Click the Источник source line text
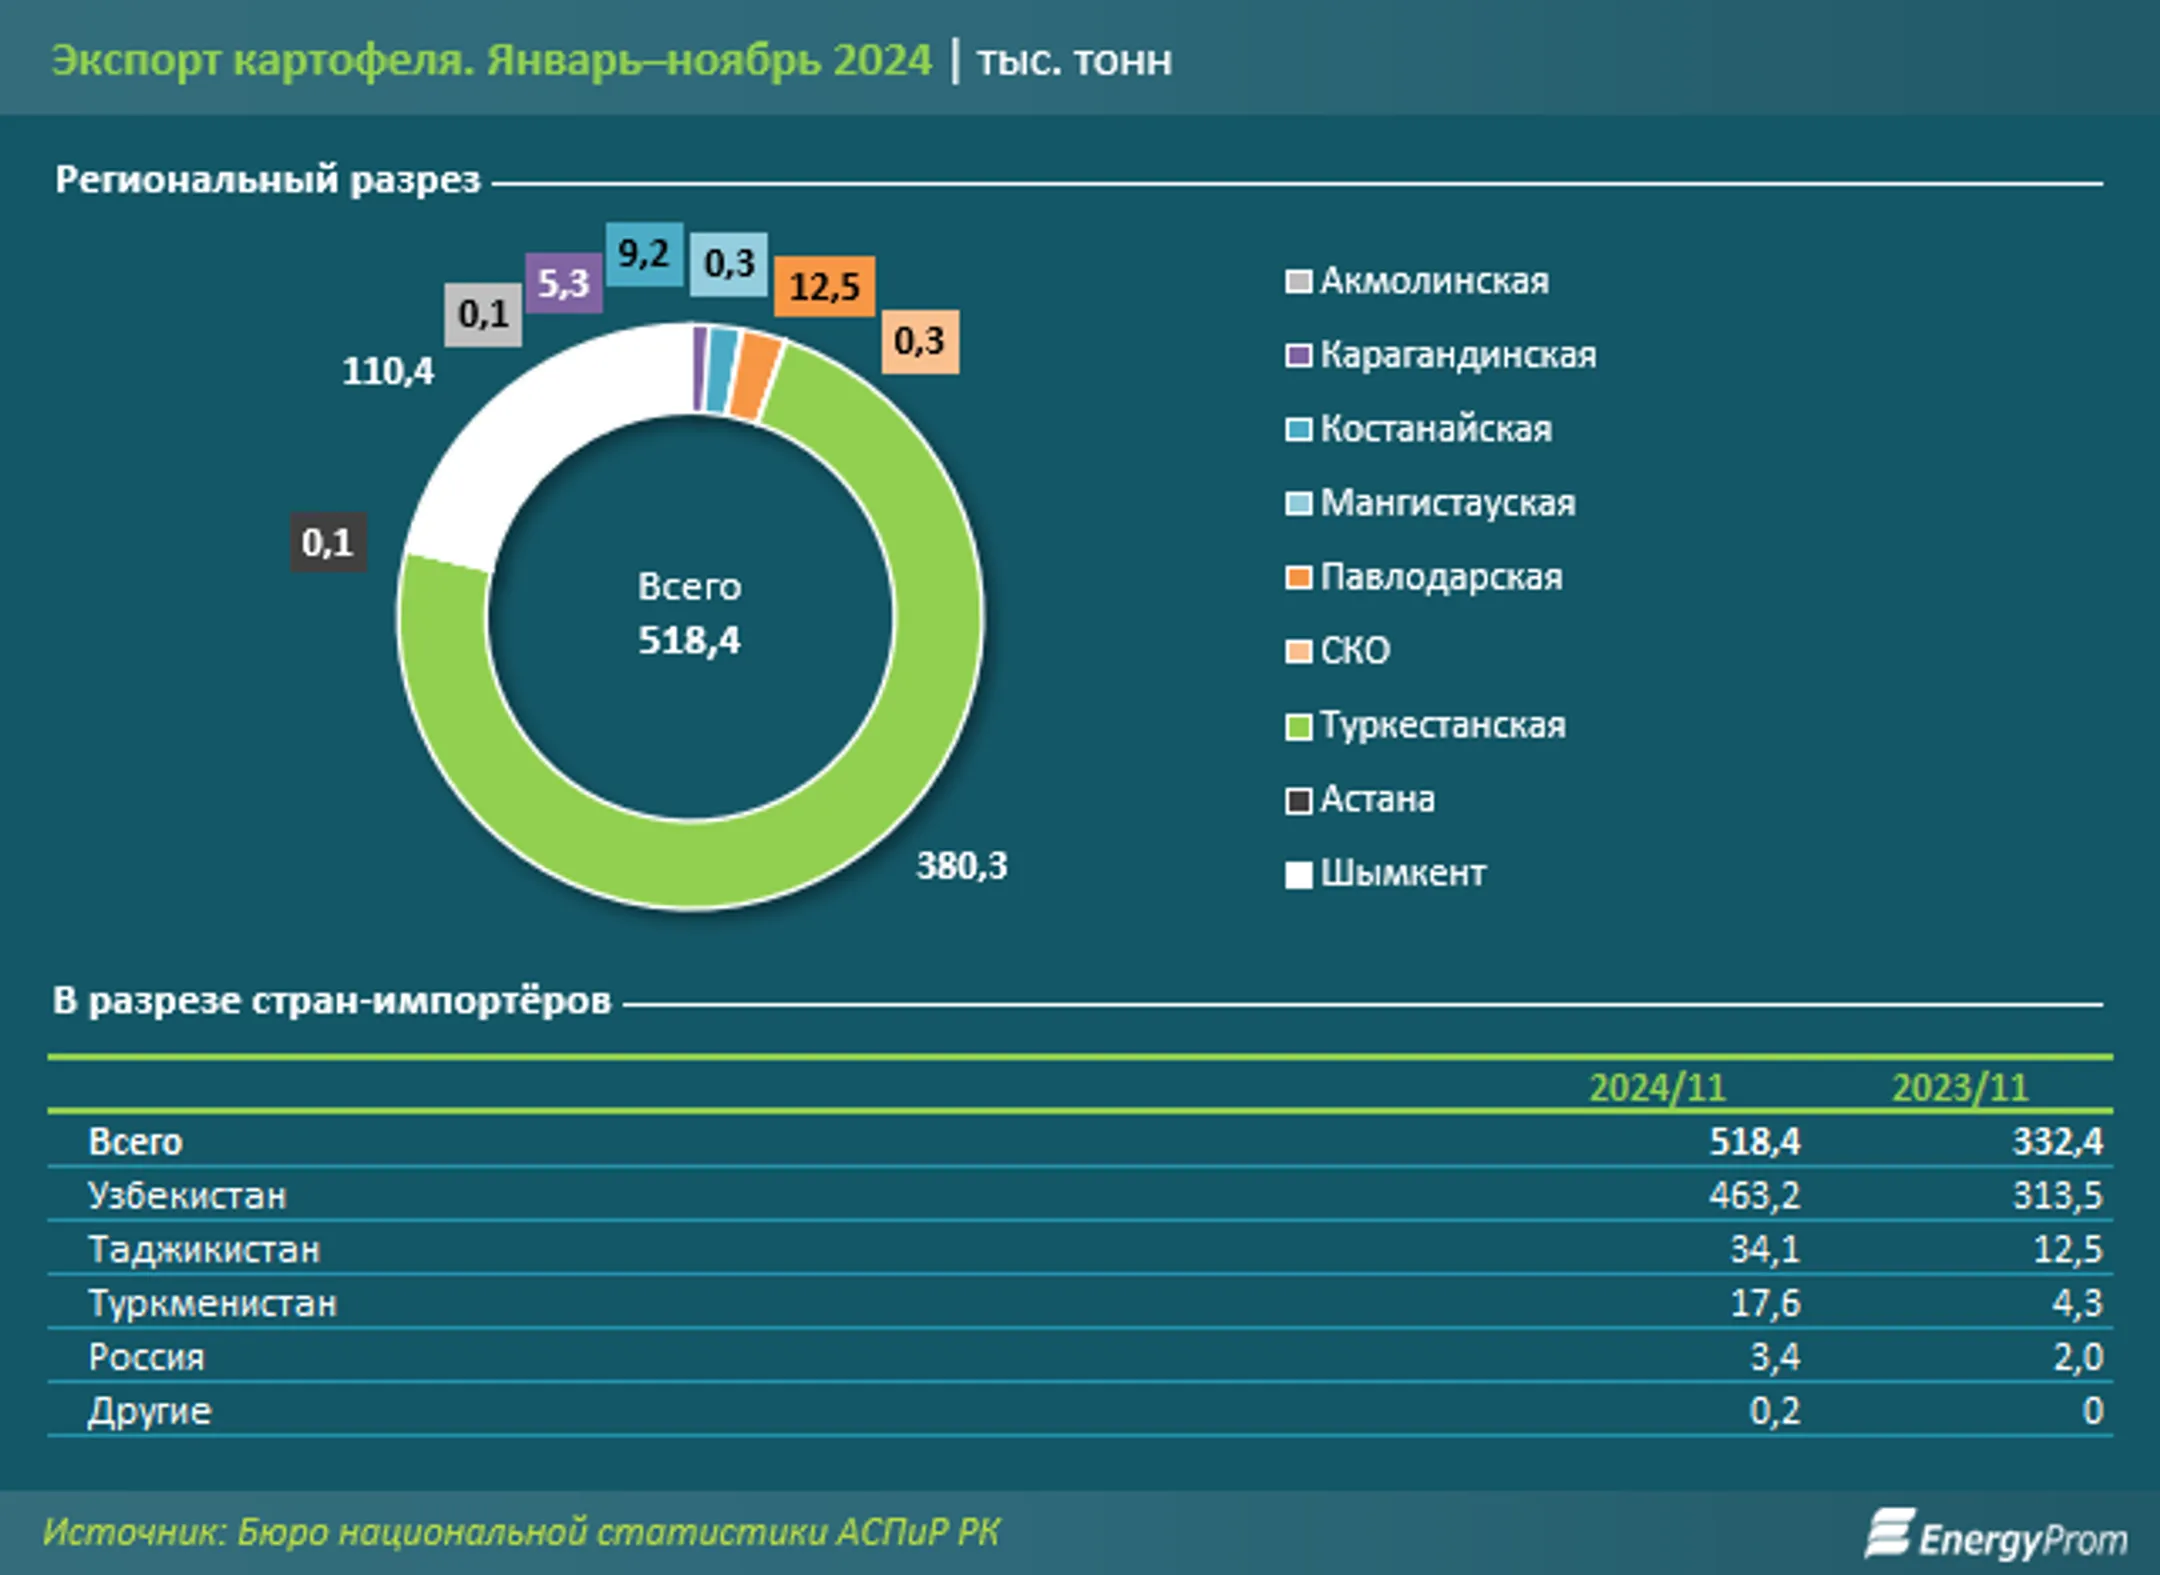 (521, 1533)
